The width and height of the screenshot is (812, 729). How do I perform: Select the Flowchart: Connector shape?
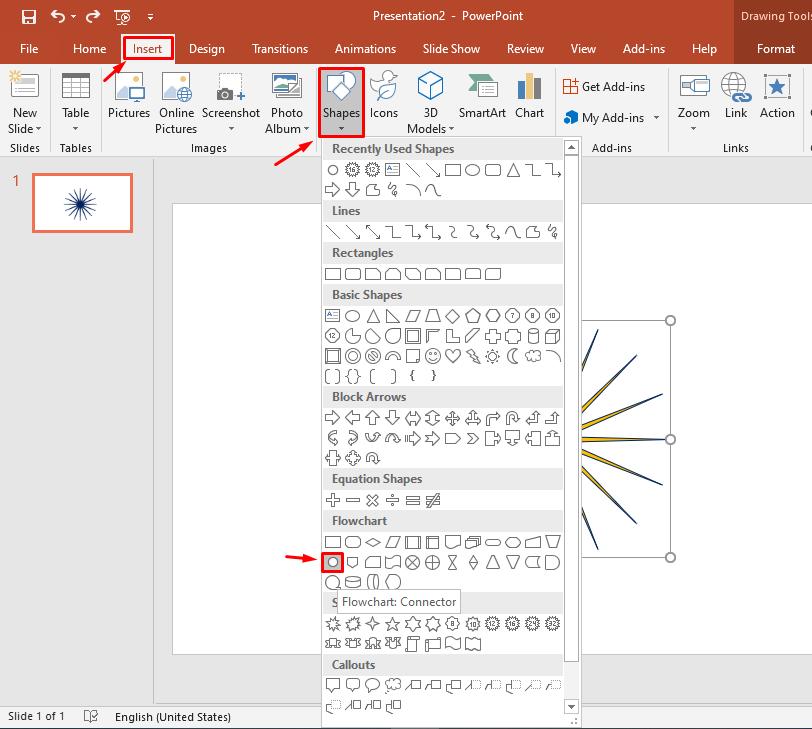click(x=334, y=561)
